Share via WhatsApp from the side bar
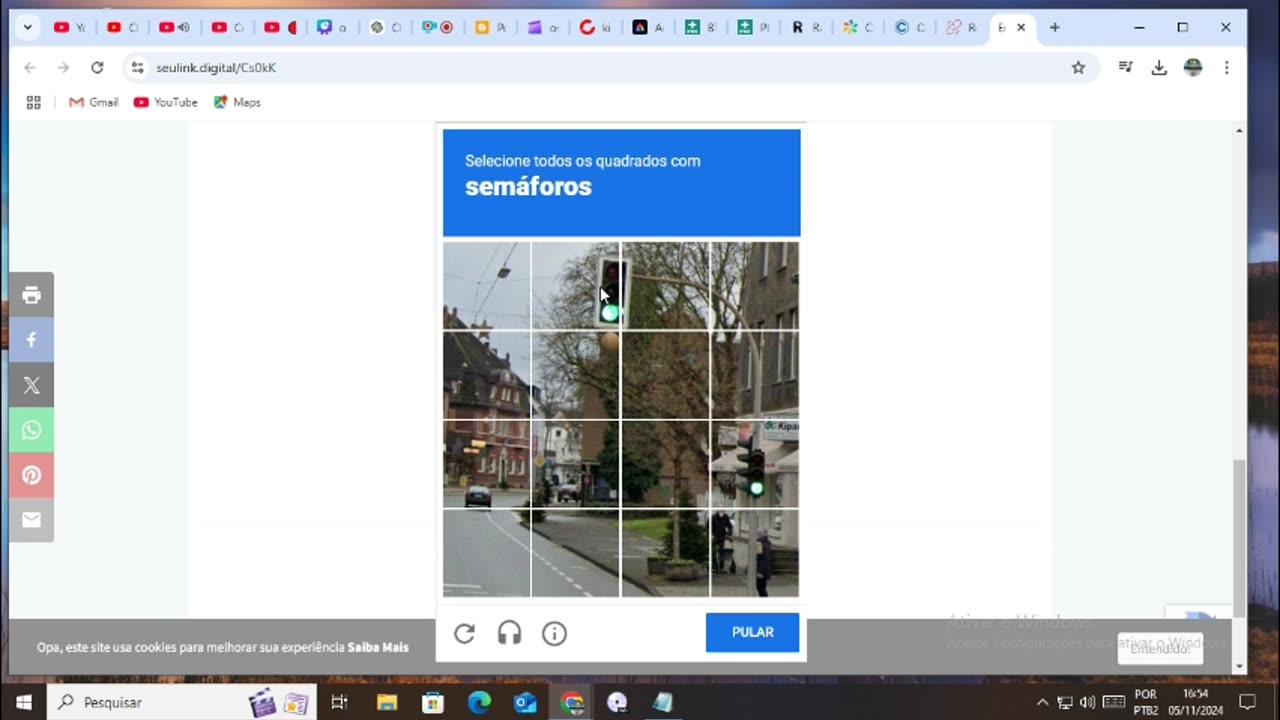 31,430
